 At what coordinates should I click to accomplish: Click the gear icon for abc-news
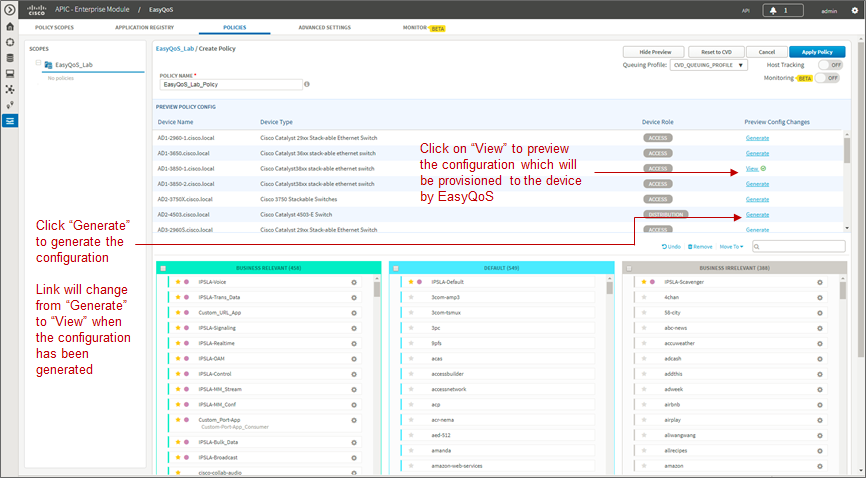820,328
